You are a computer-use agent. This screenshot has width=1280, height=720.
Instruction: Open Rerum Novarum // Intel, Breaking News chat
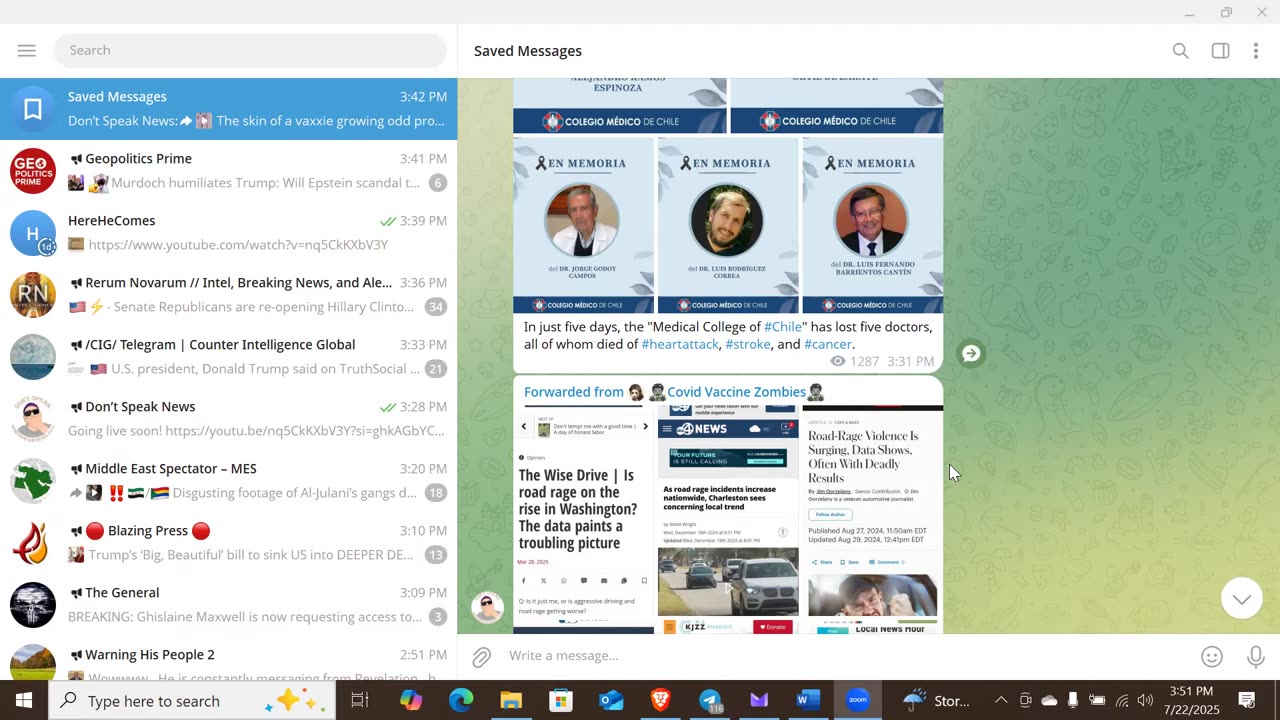[x=228, y=295]
